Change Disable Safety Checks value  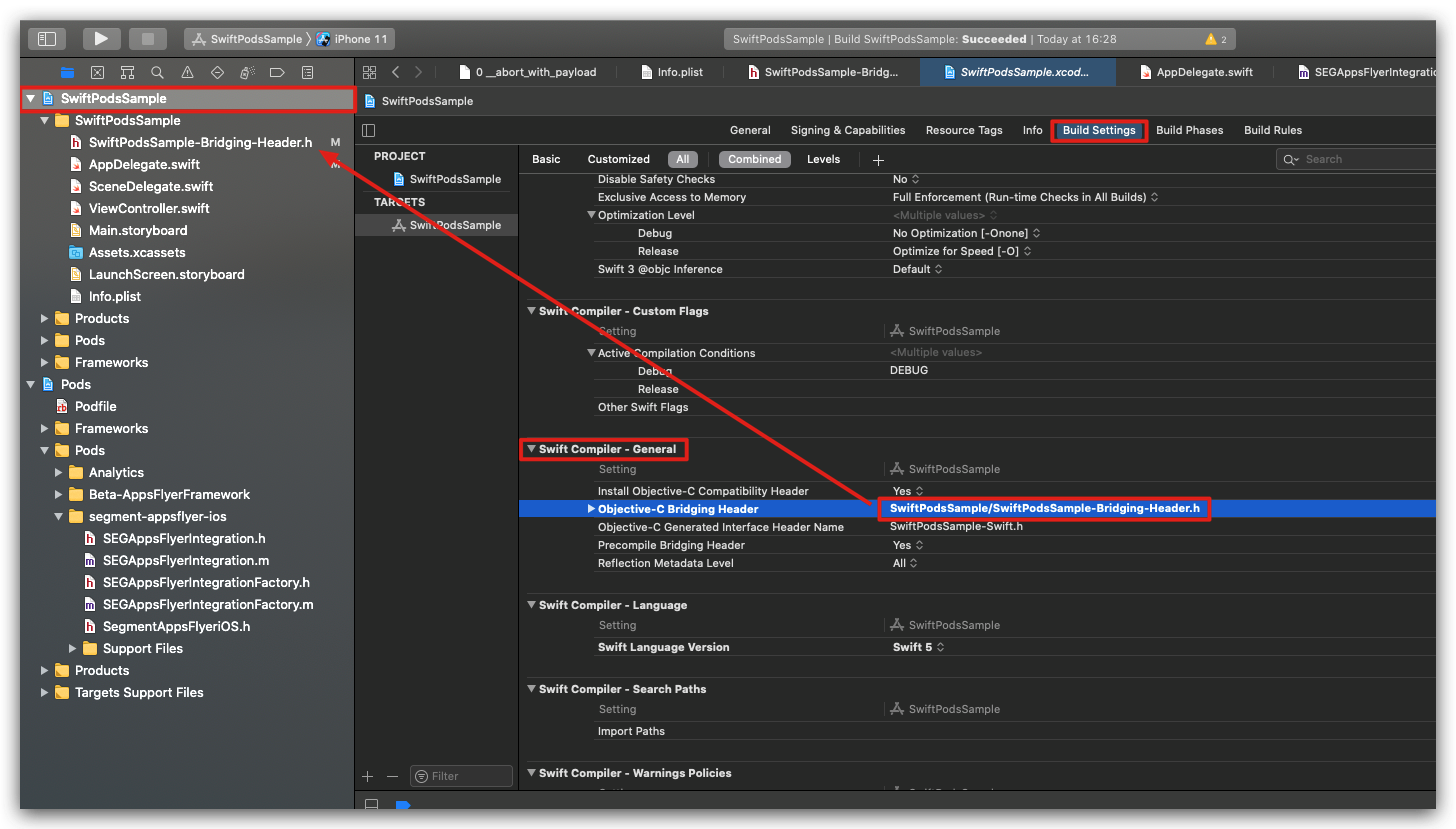(906, 179)
